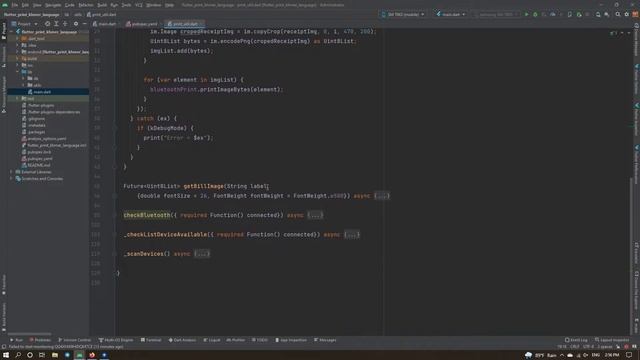Click the CRLF line separator in status bar

pyautogui.click(x=575, y=347)
